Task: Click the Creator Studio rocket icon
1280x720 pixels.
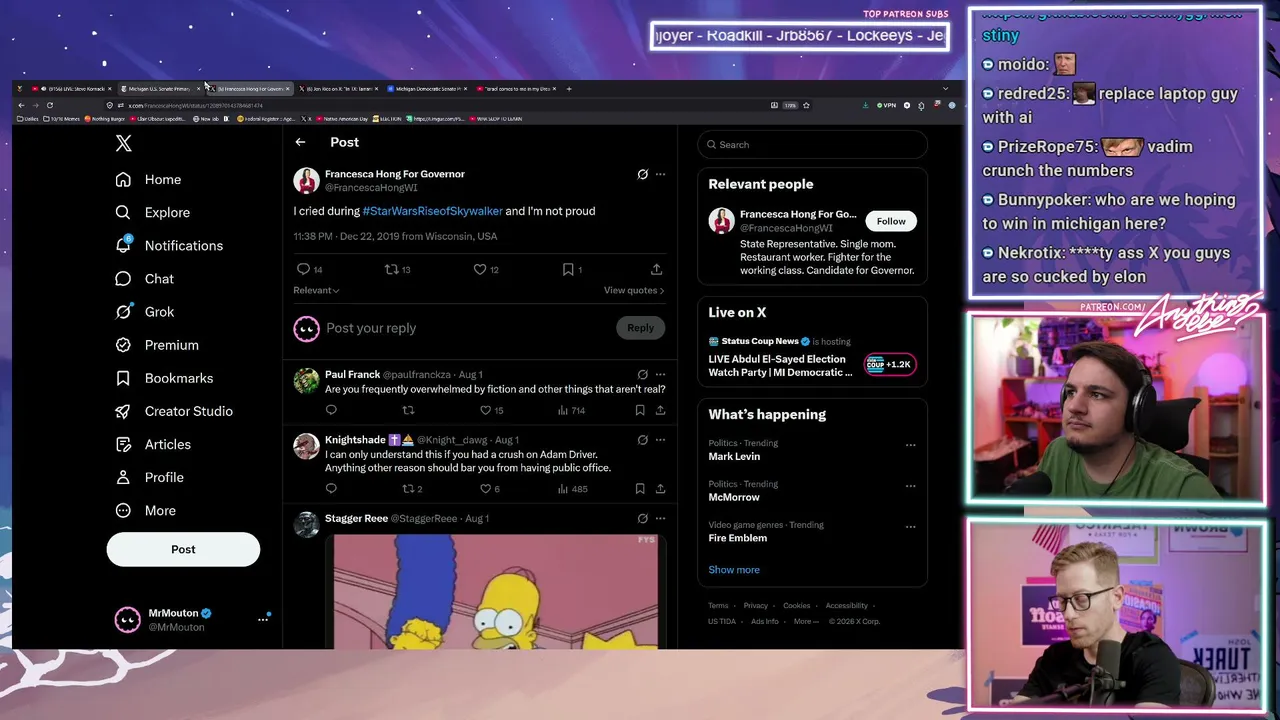Action: pyautogui.click(x=123, y=411)
